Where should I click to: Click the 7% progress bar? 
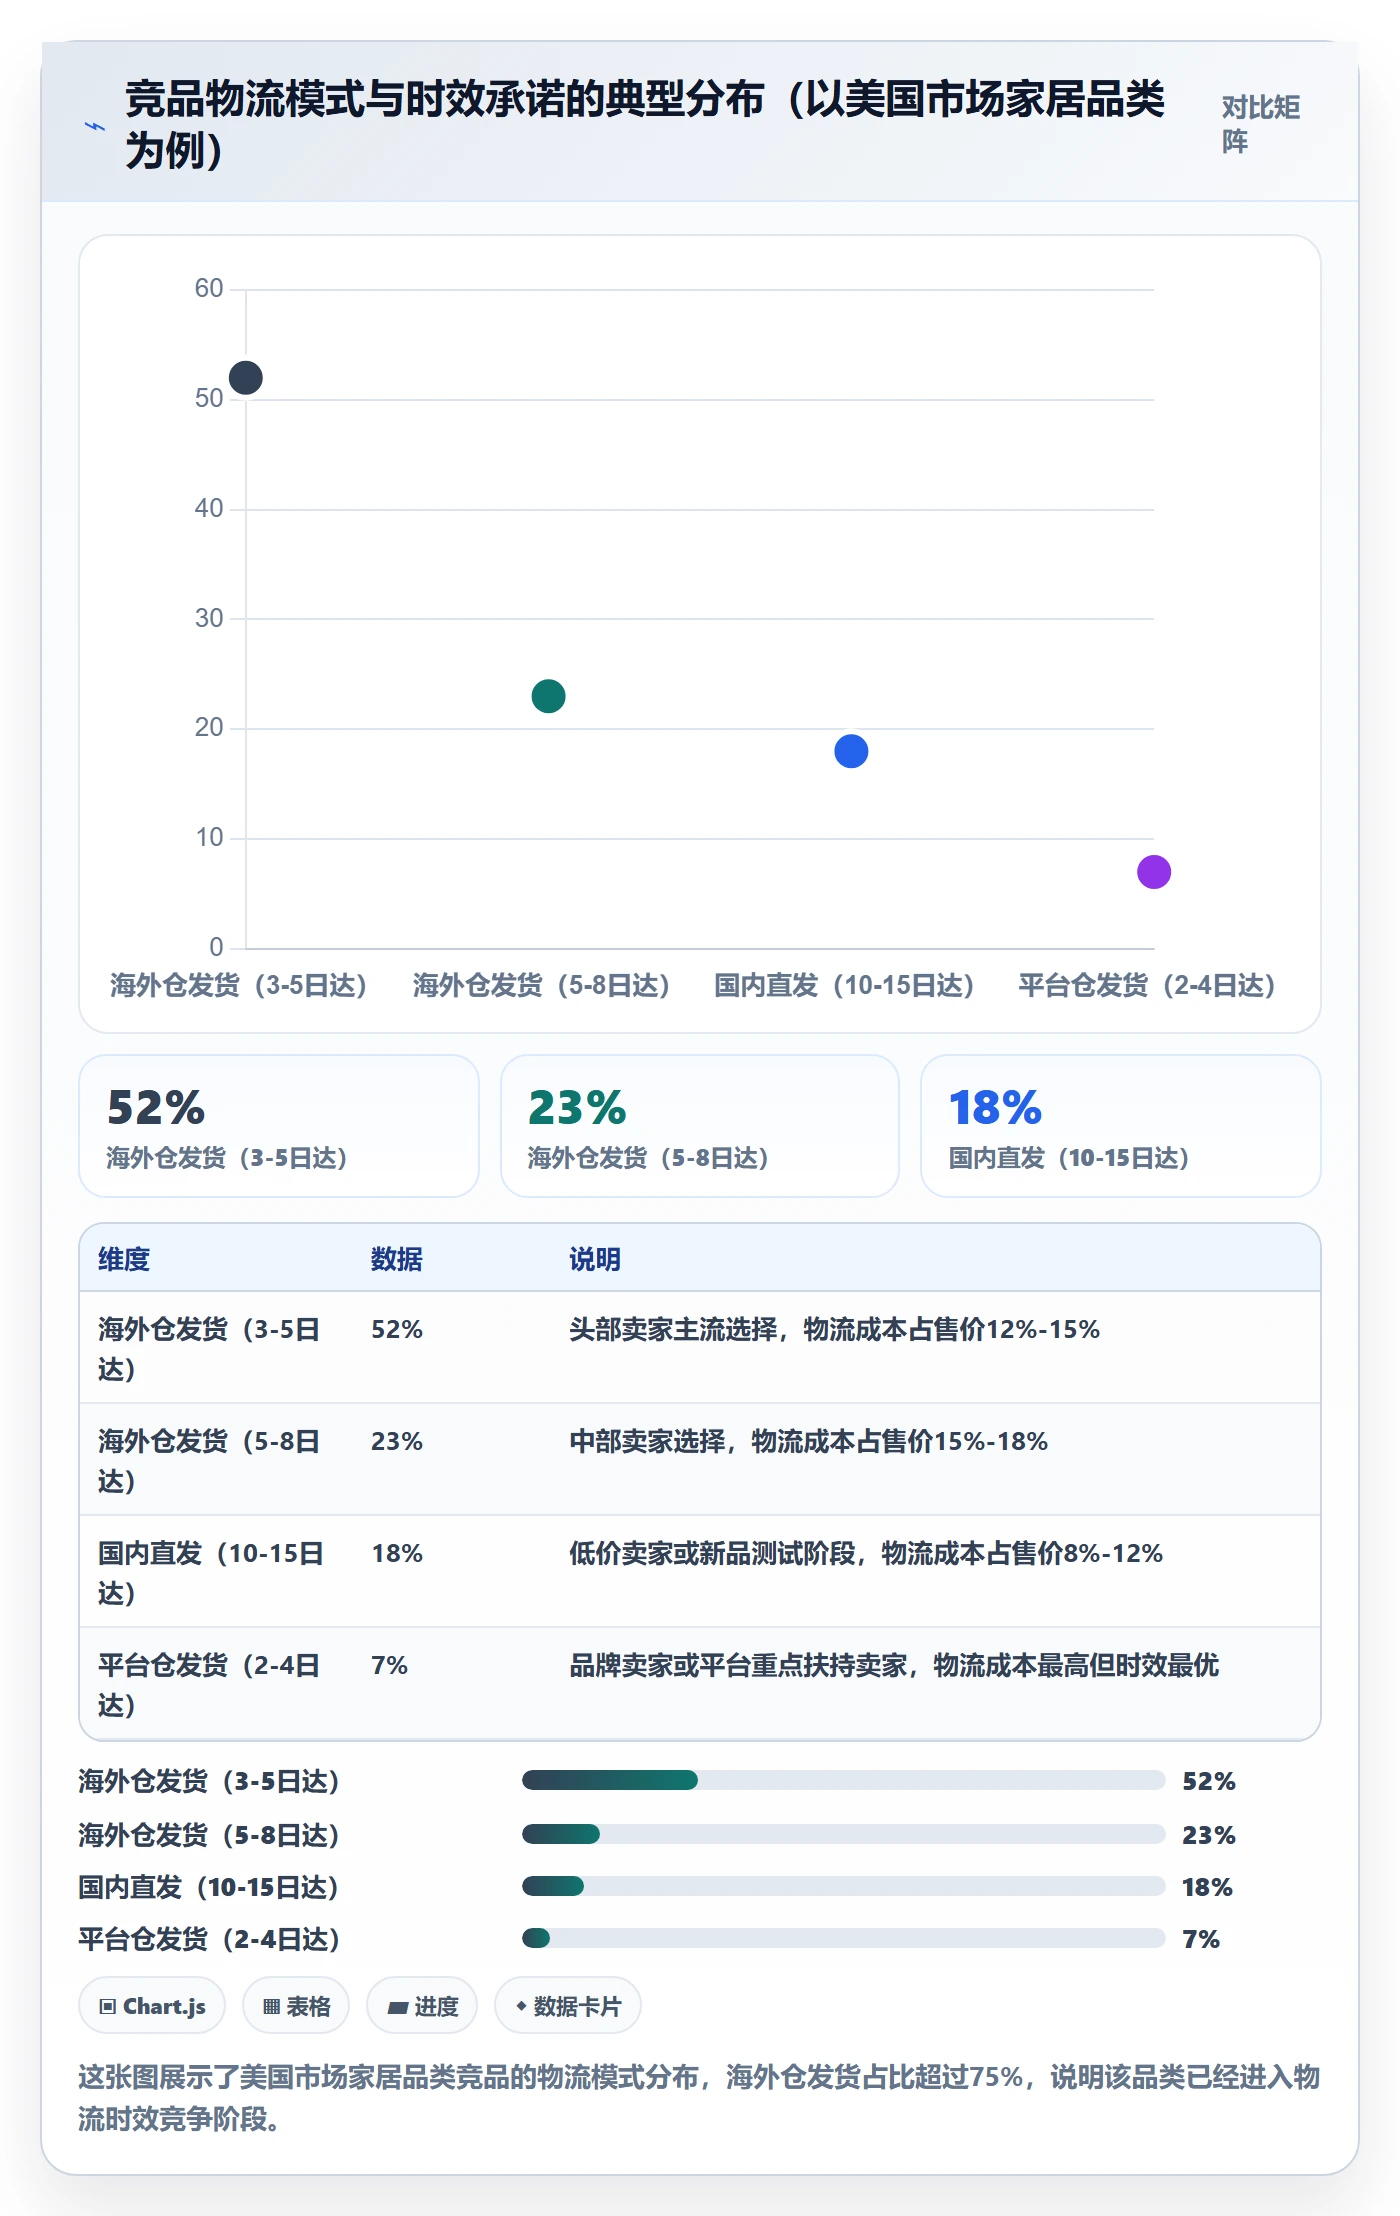[843, 1938]
